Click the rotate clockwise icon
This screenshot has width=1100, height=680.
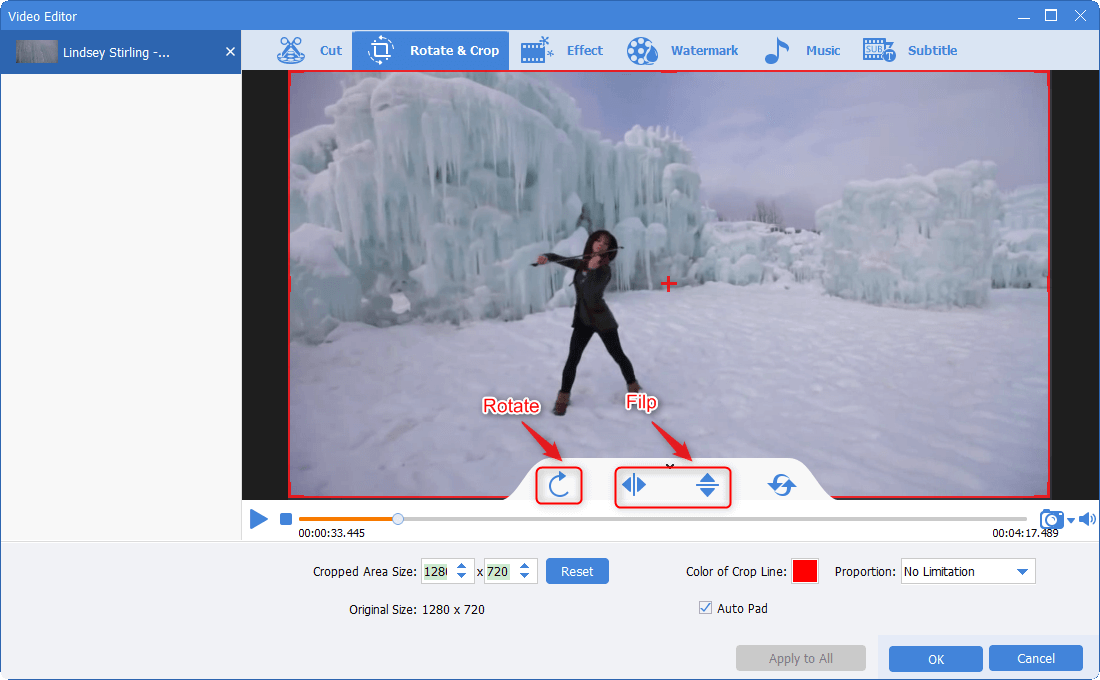tap(559, 485)
